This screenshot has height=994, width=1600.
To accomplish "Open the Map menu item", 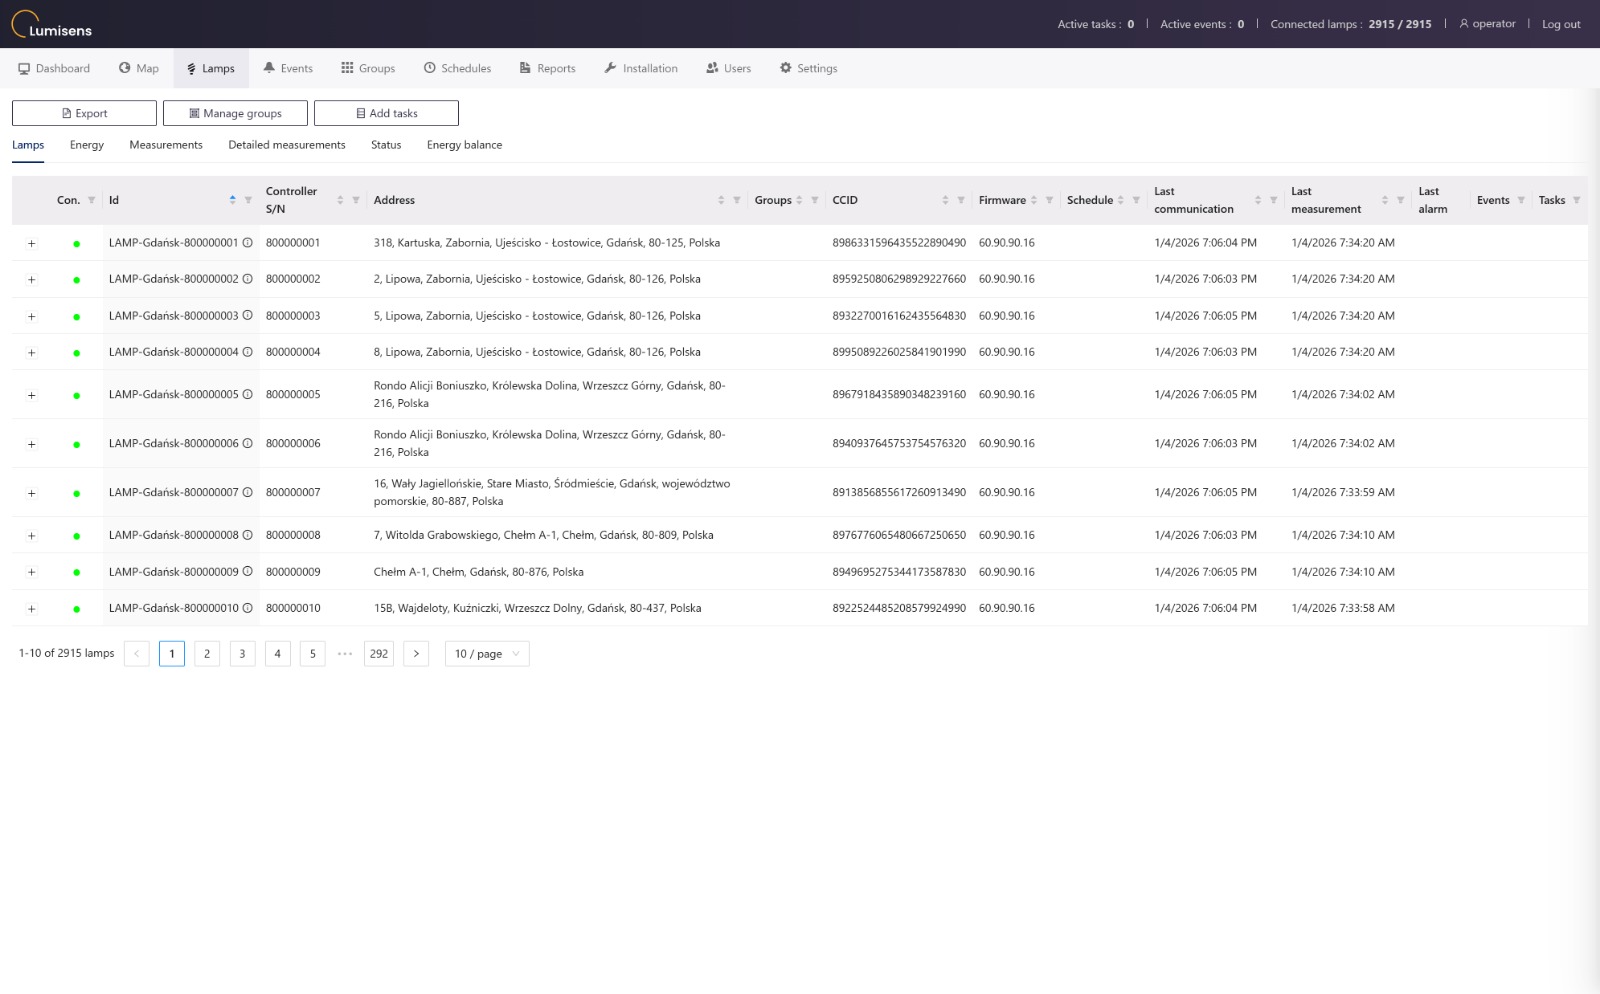I will pyautogui.click(x=139, y=68).
